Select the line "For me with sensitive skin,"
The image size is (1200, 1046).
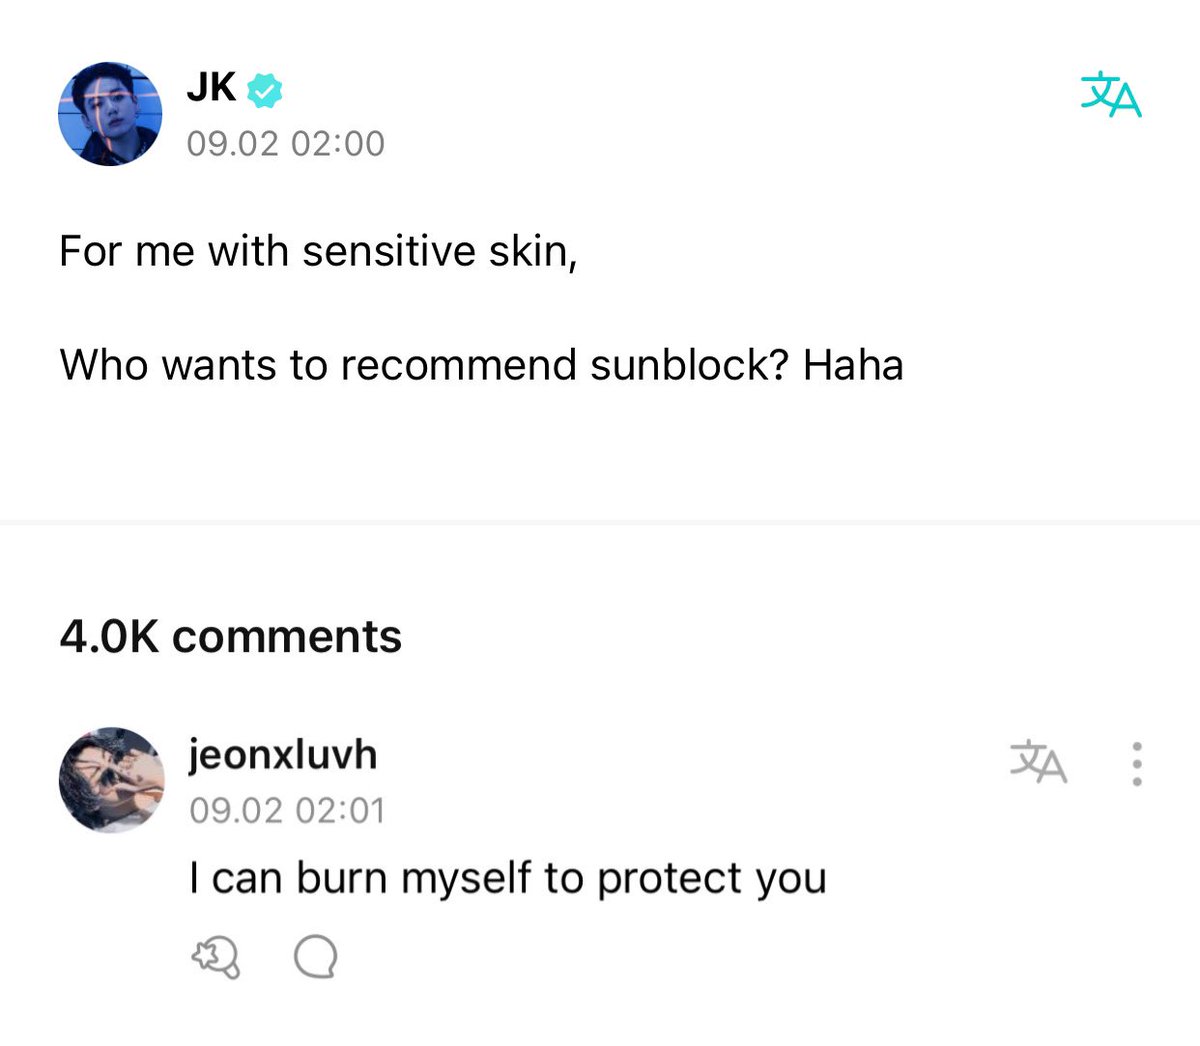318,251
